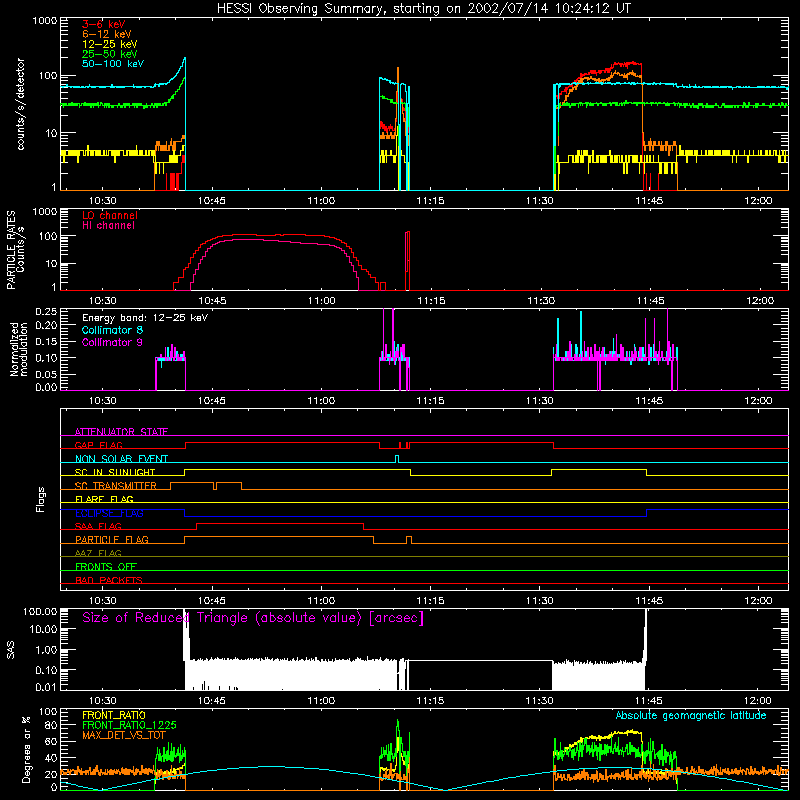Select the red 3-6 keV legend label
Viewport: 800px width, 800px height.
[x=104, y=24]
